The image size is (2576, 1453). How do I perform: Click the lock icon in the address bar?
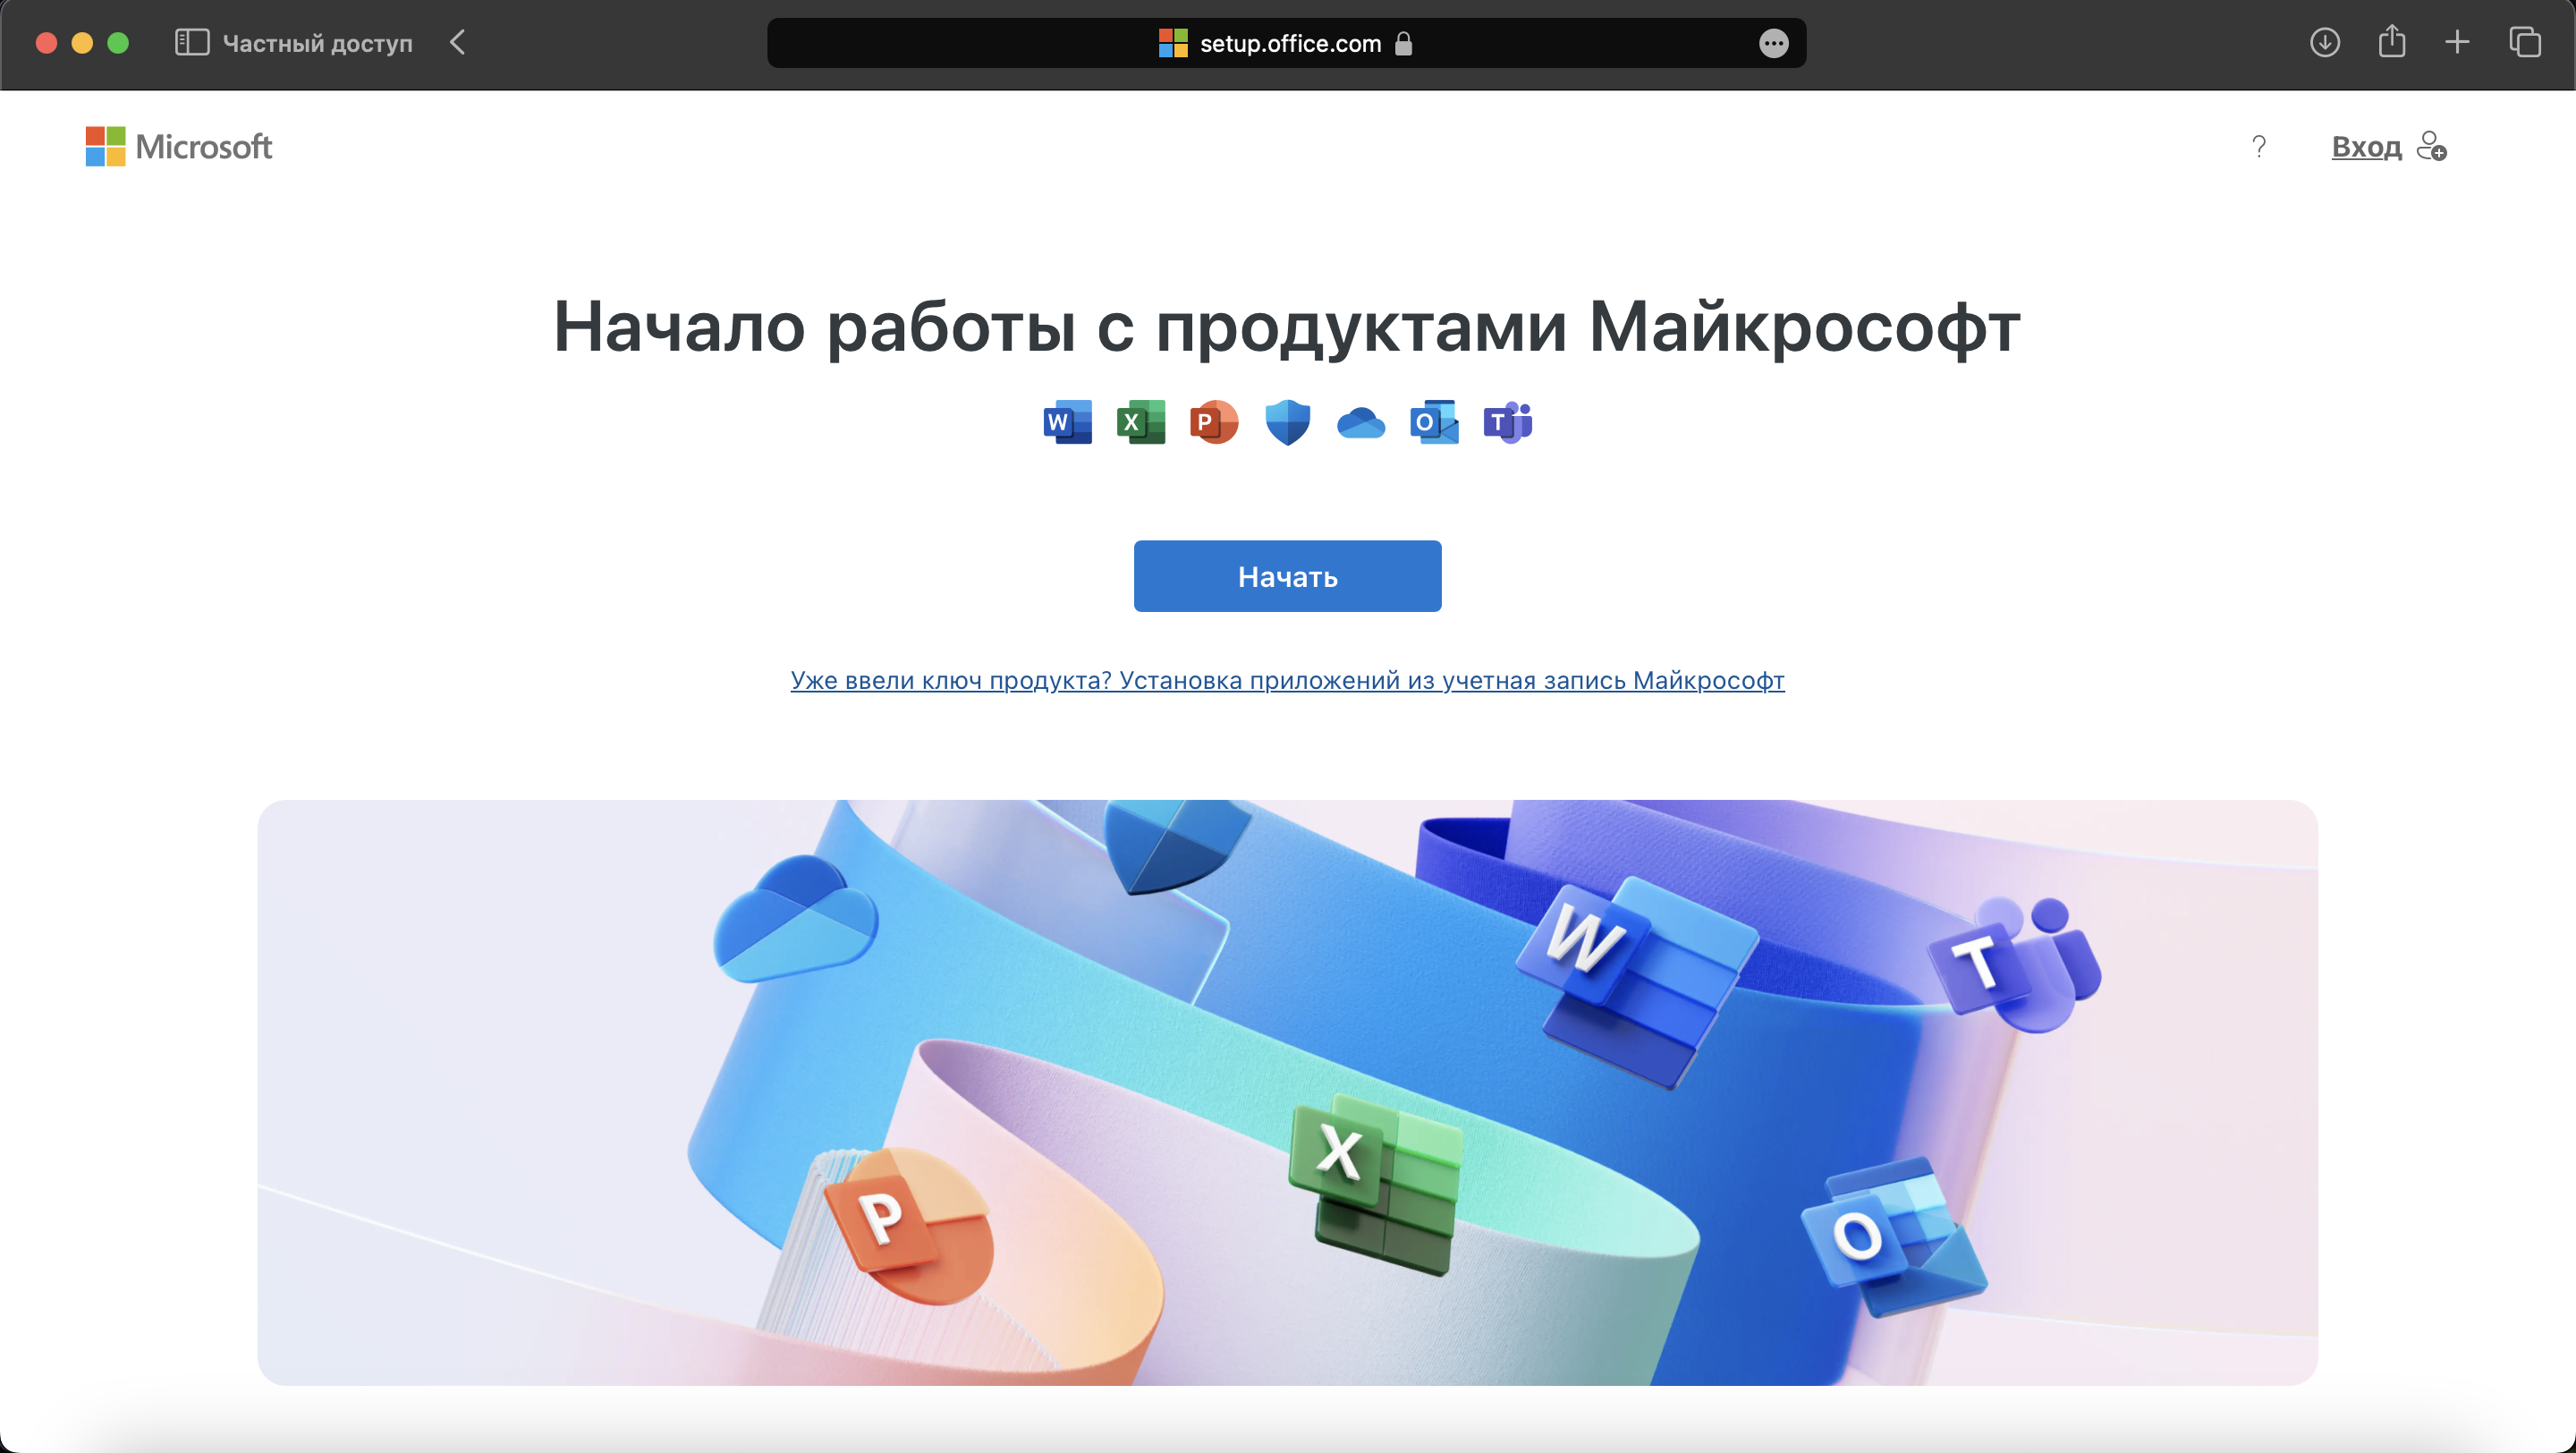(x=1403, y=43)
